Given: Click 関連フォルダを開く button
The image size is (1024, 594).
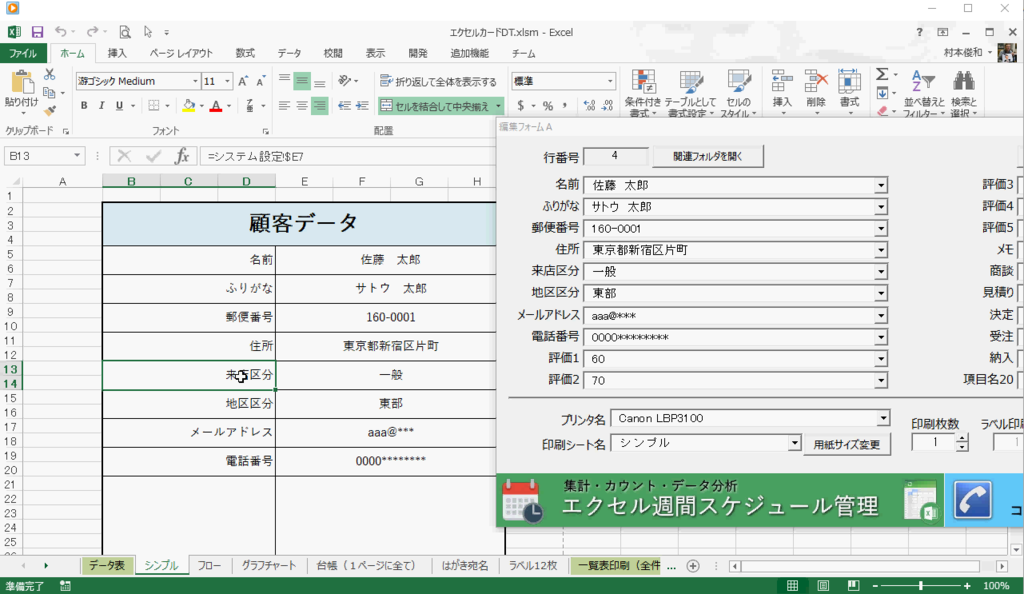Looking at the screenshot, I should click(708, 157).
